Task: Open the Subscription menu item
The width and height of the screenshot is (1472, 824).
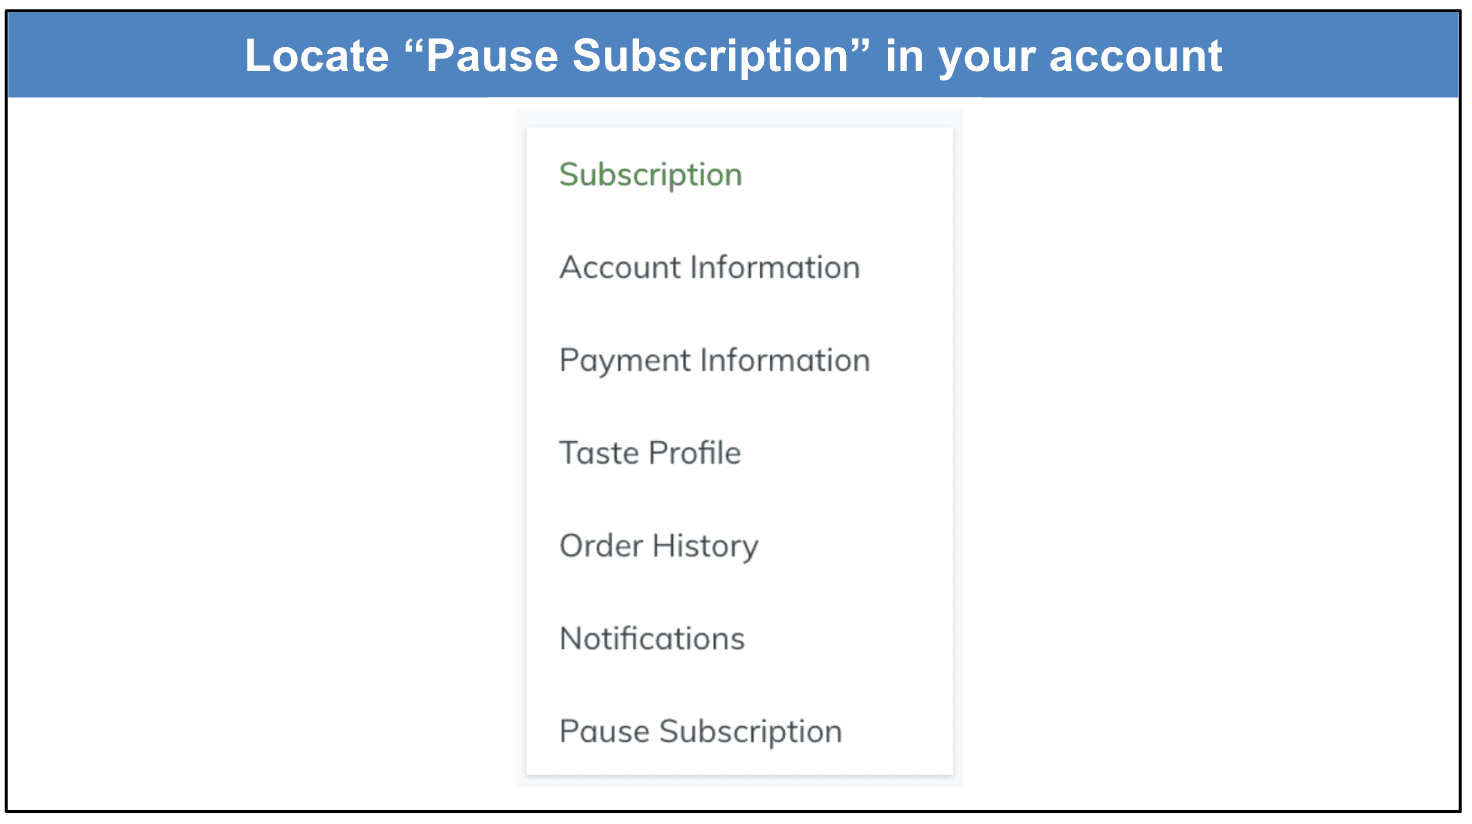Action: pos(650,175)
